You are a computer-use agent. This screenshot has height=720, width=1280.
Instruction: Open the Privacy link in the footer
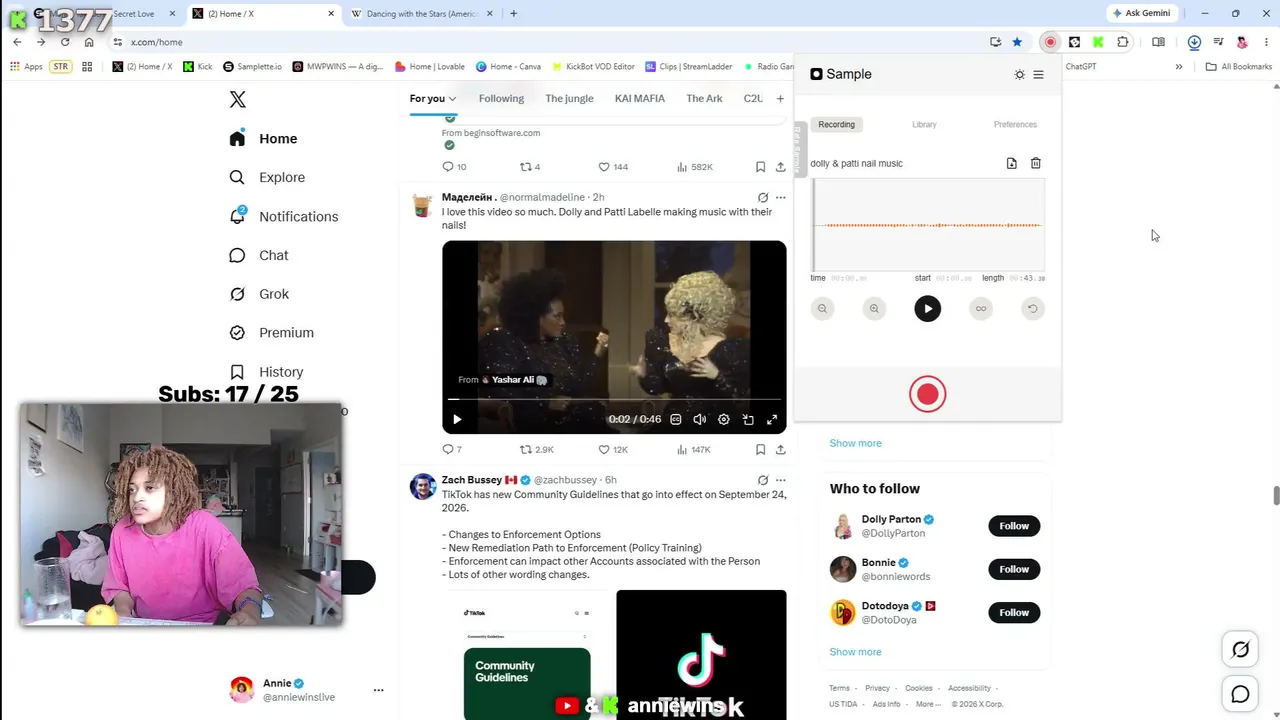pos(877,688)
